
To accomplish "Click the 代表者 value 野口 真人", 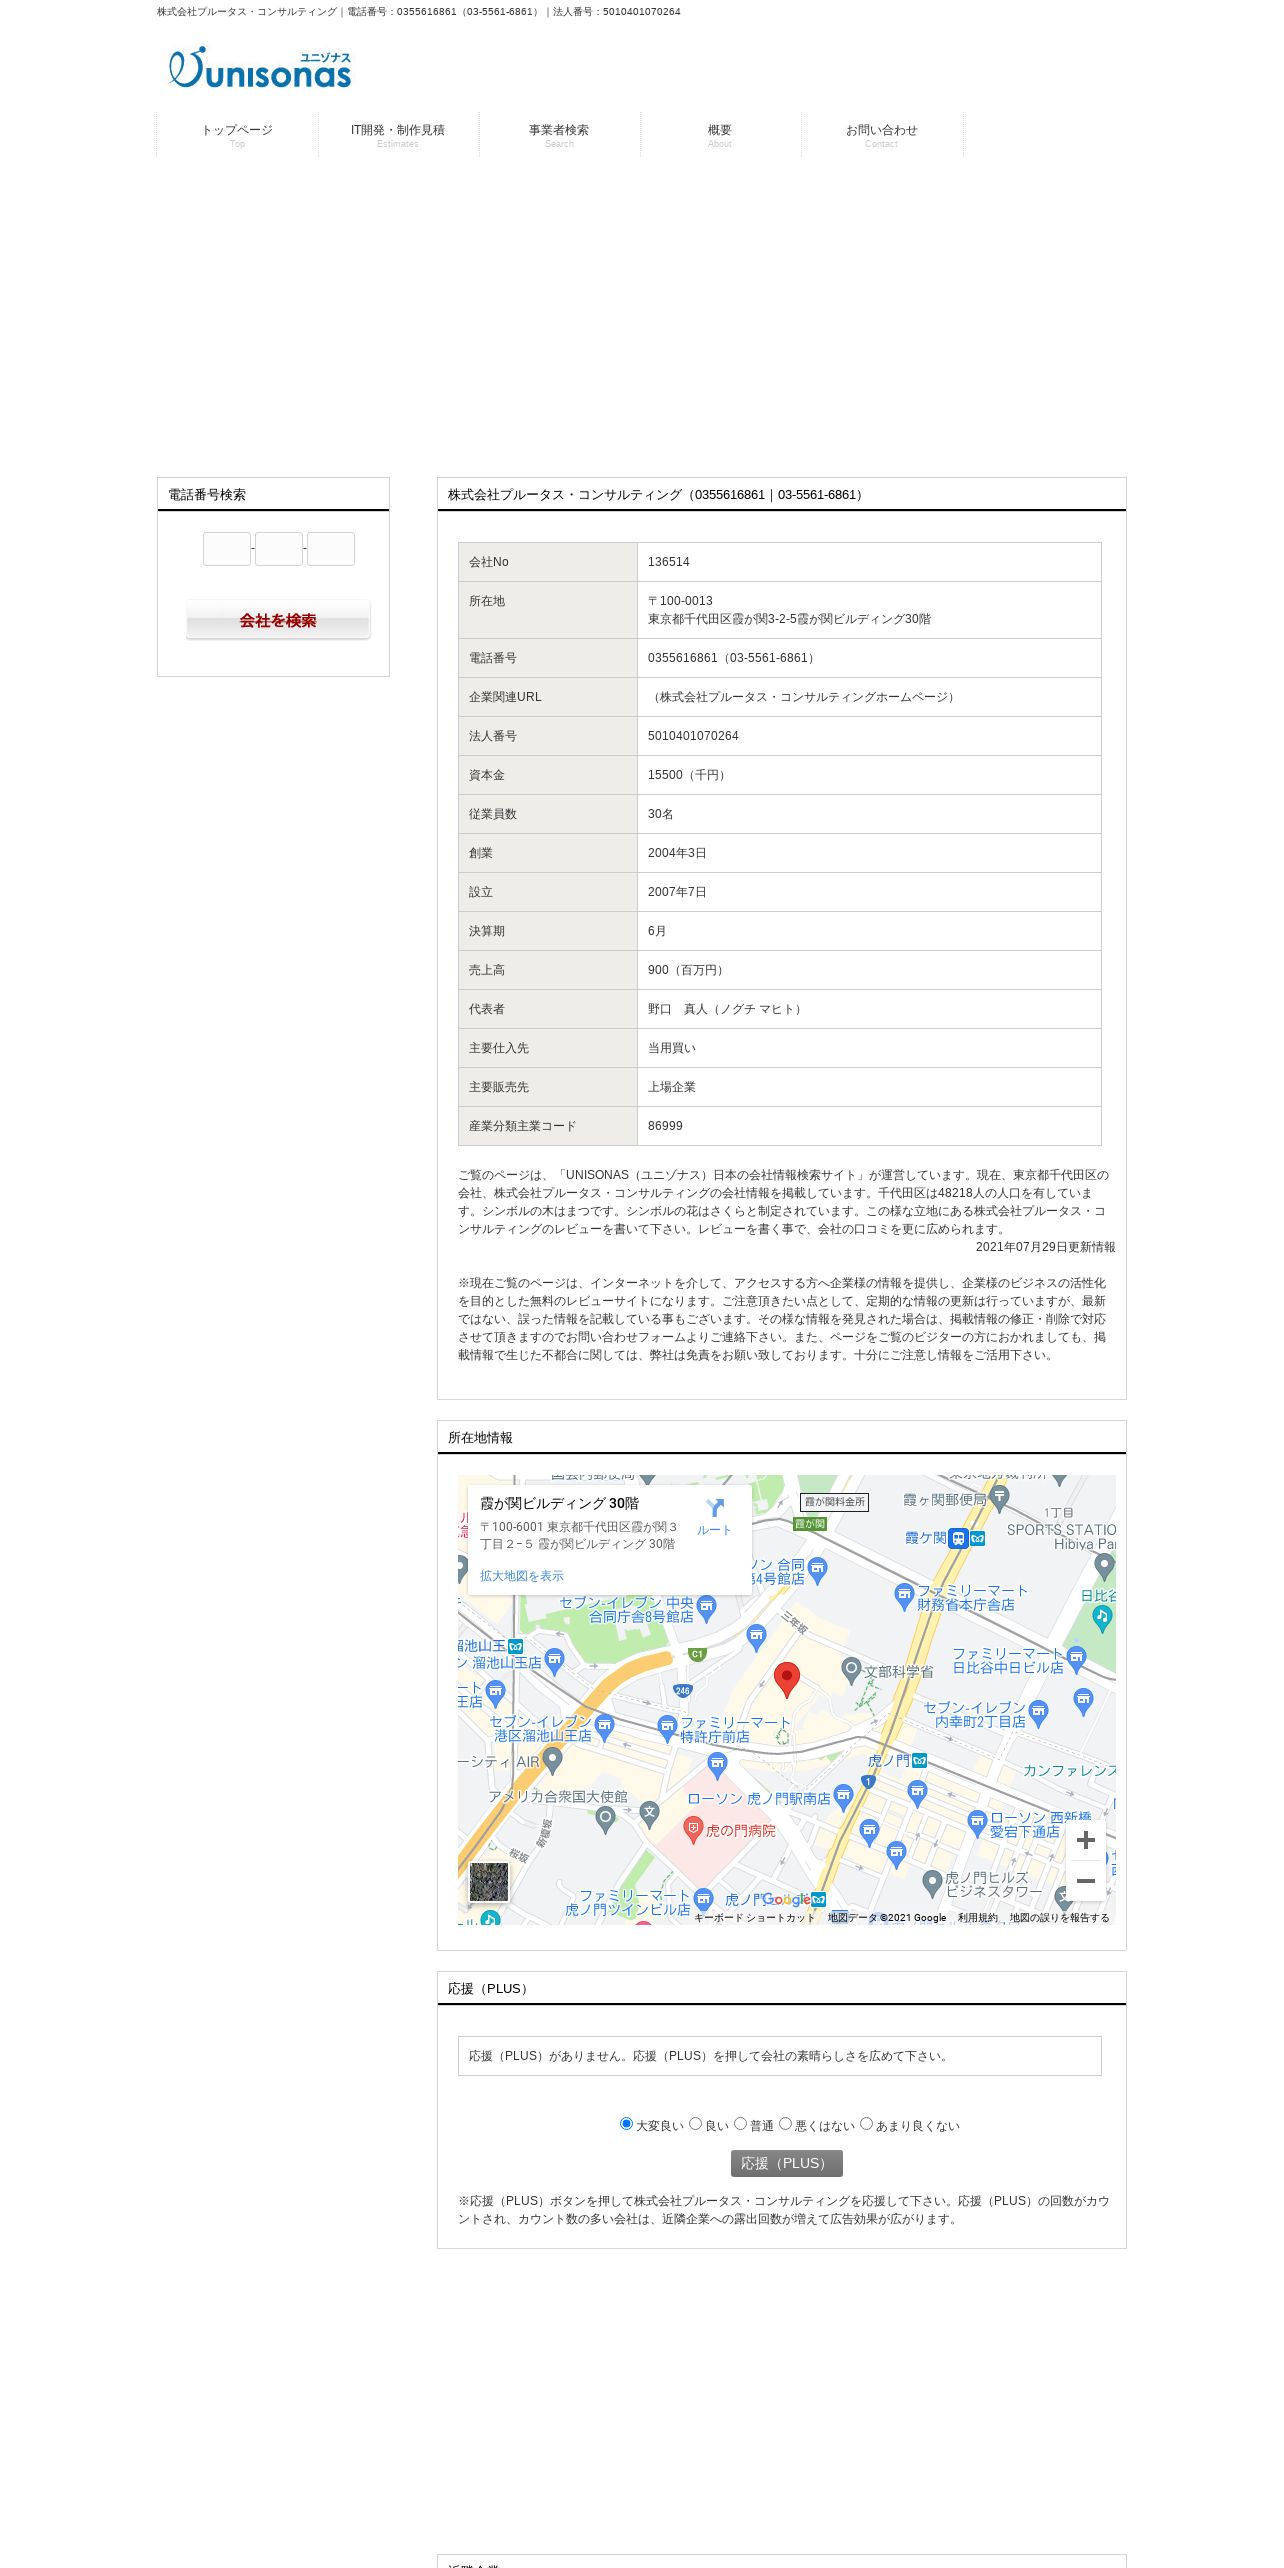I will (727, 1009).
